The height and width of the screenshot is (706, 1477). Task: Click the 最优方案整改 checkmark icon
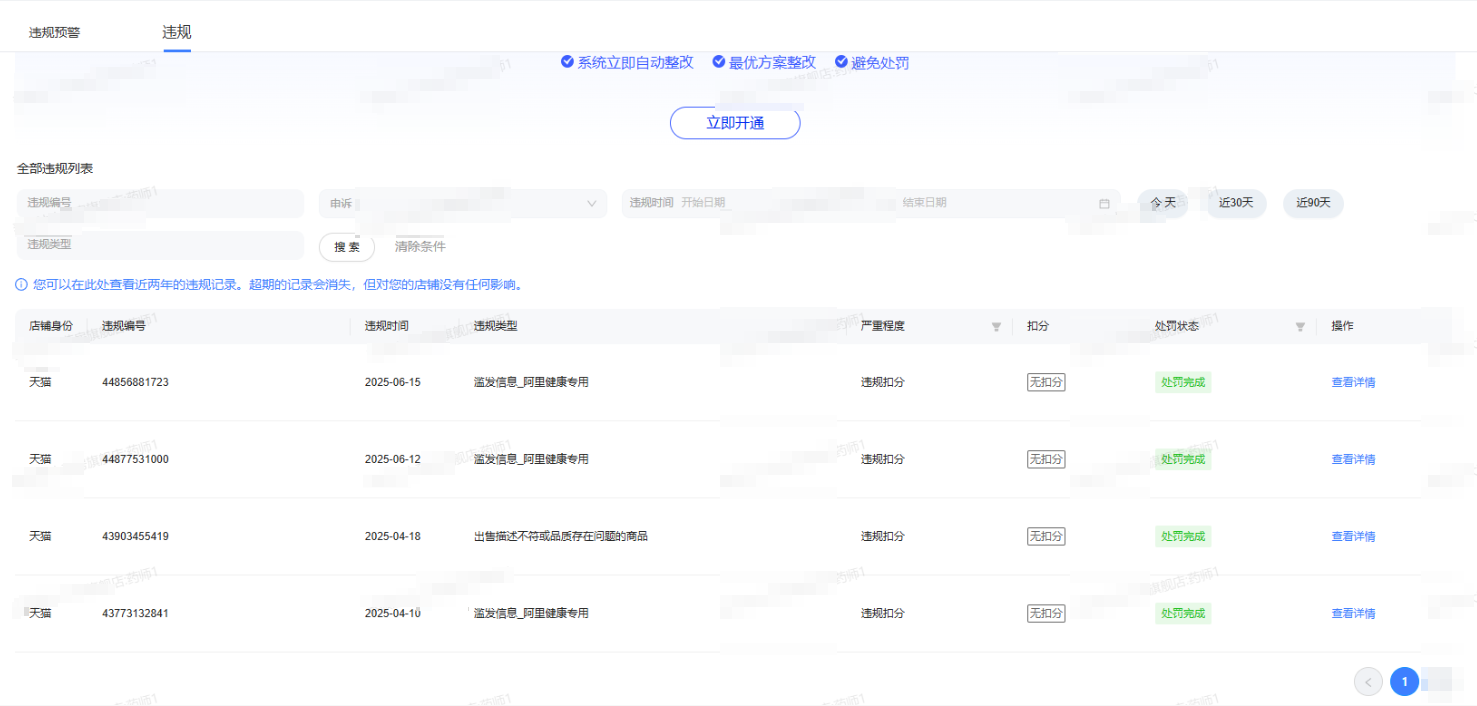click(718, 62)
